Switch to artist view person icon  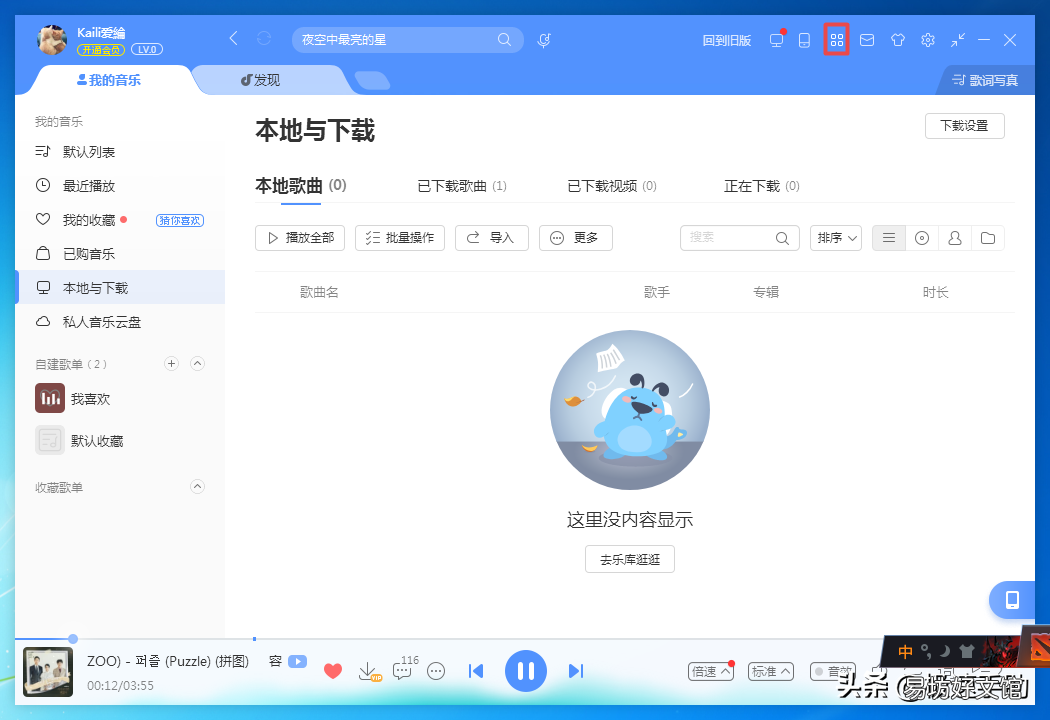point(955,238)
